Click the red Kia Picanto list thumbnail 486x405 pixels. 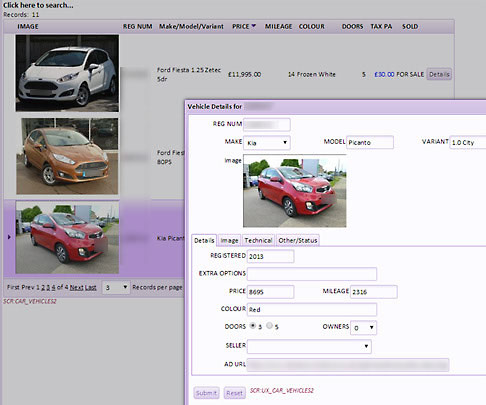coord(67,237)
